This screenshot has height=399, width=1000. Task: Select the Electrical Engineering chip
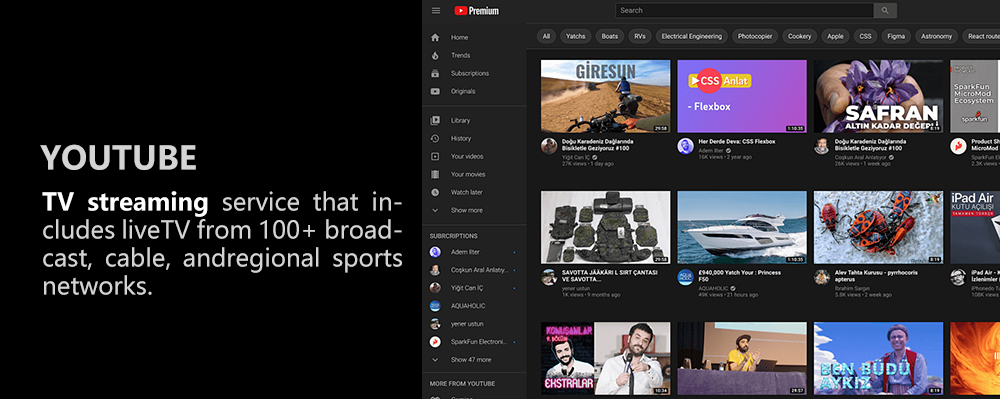click(x=691, y=36)
